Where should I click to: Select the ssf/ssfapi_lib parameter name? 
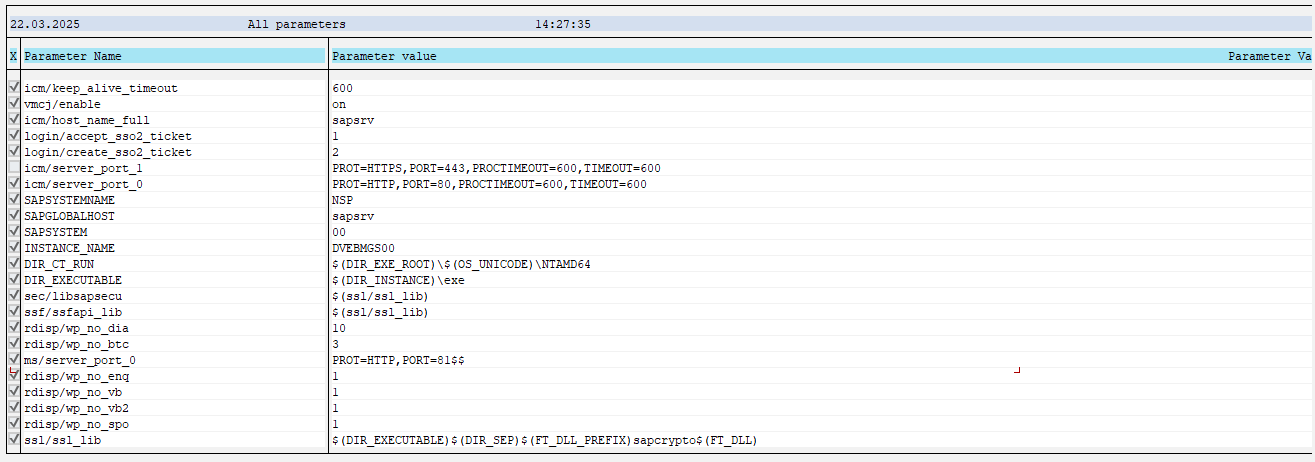click(x=73, y=312)
